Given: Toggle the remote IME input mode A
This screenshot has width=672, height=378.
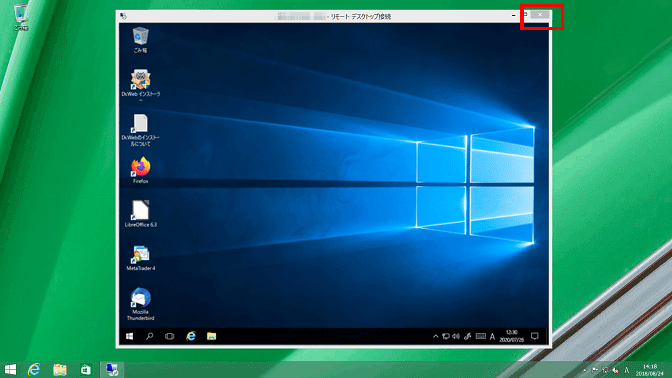Looking at the screenshot, I should tap(492, 336).
